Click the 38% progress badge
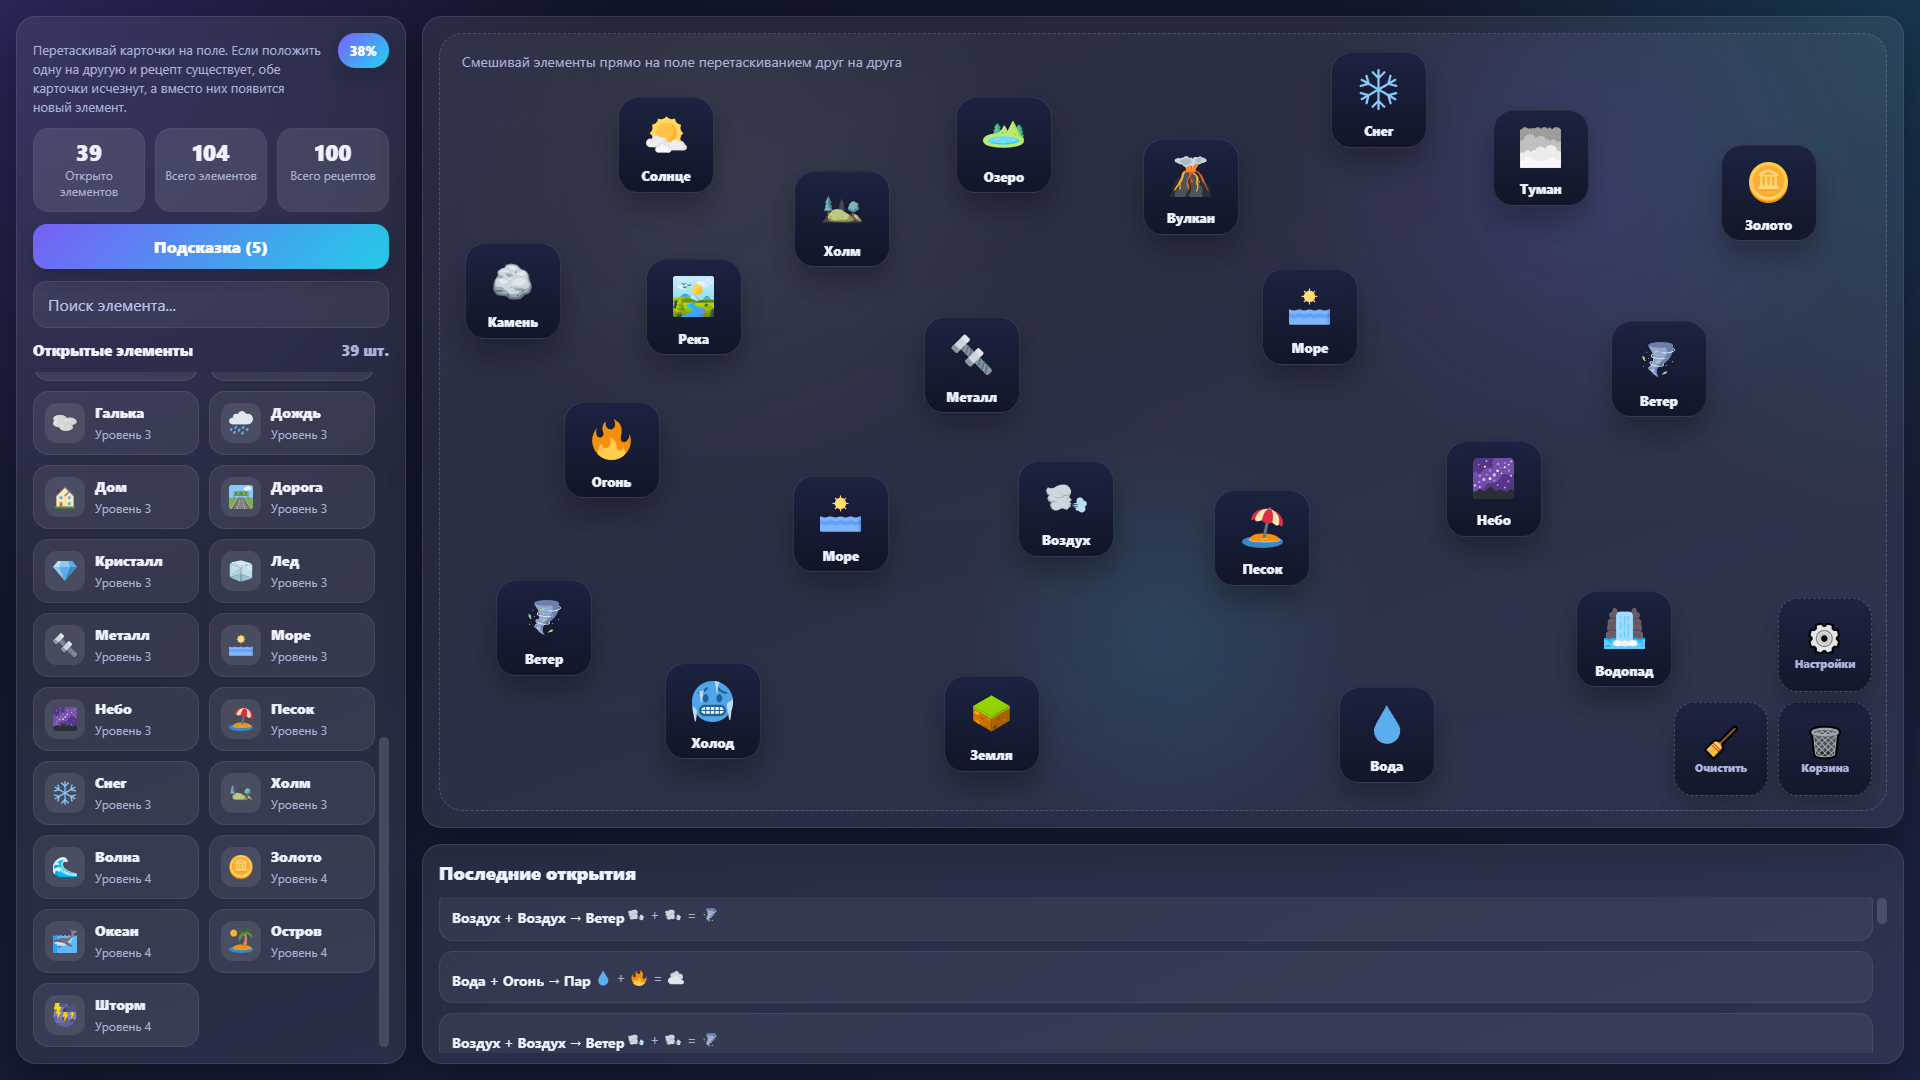 (x=363, y=50)
